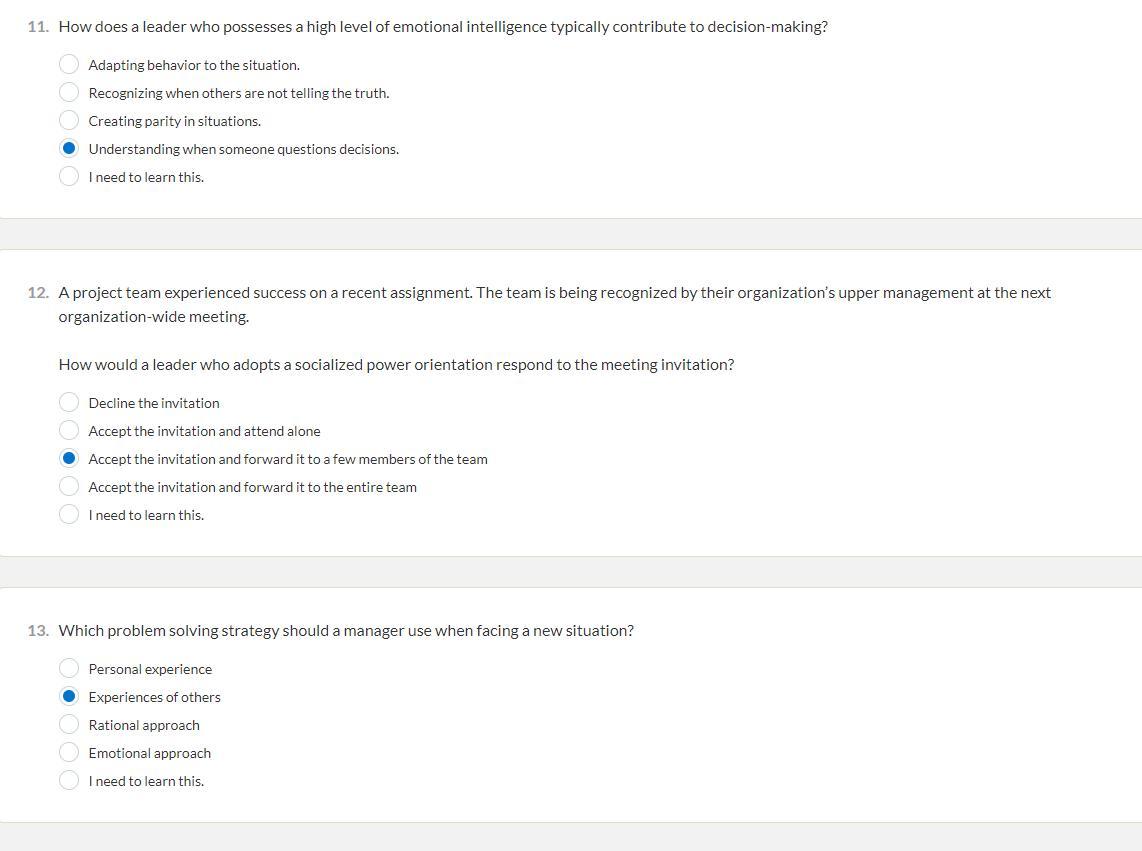The height and width of the screenshot is (851, 1142).
Task: Select 'Personal experience' radio button
Action: point(68,668)
